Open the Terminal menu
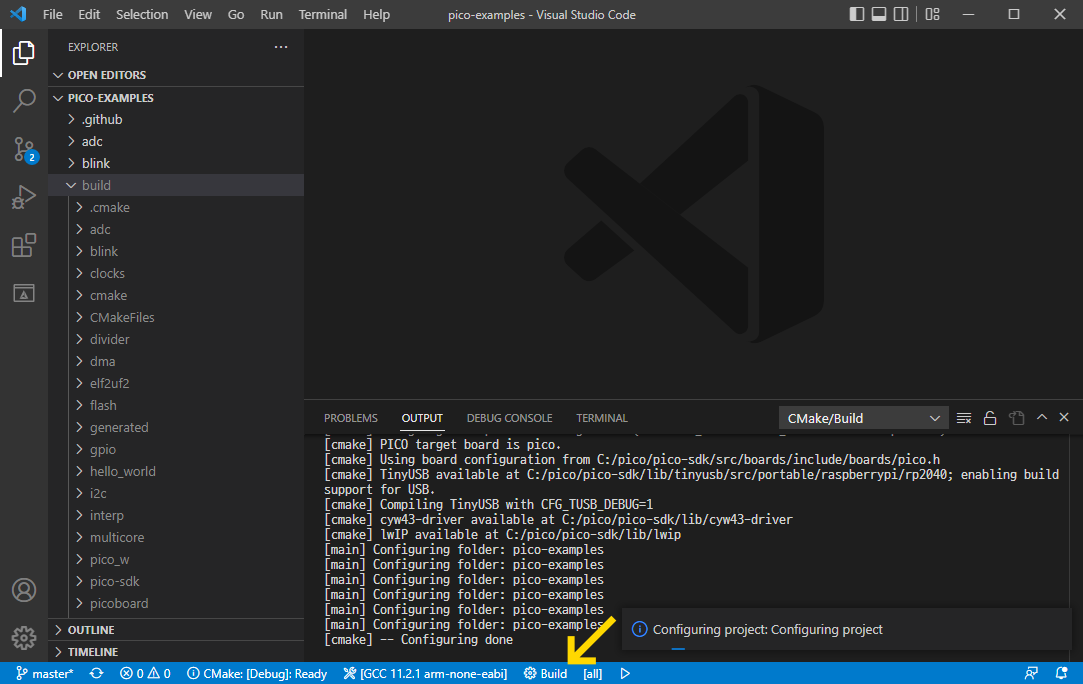Viewport: 1083px width, 684px height. pyautogui.click(x=323, y=15)
